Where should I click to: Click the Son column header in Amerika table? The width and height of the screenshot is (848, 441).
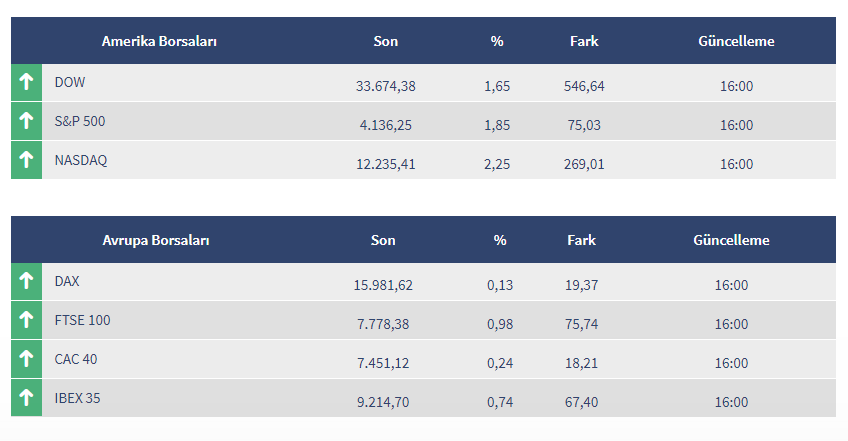click(x=385, y=41)
